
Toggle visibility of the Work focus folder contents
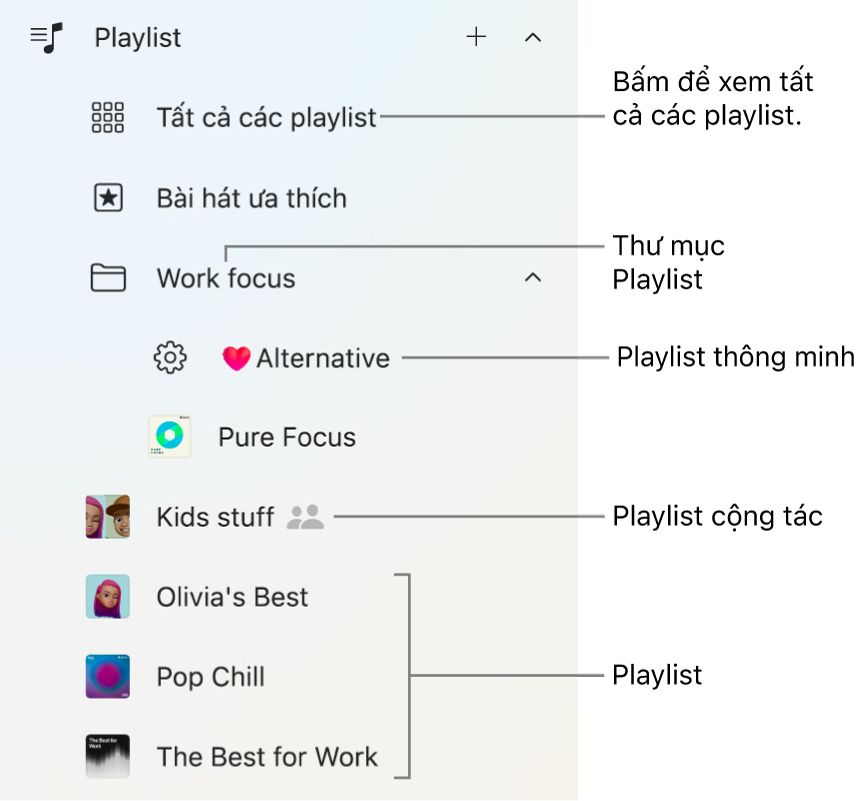(x=532, y=277)
